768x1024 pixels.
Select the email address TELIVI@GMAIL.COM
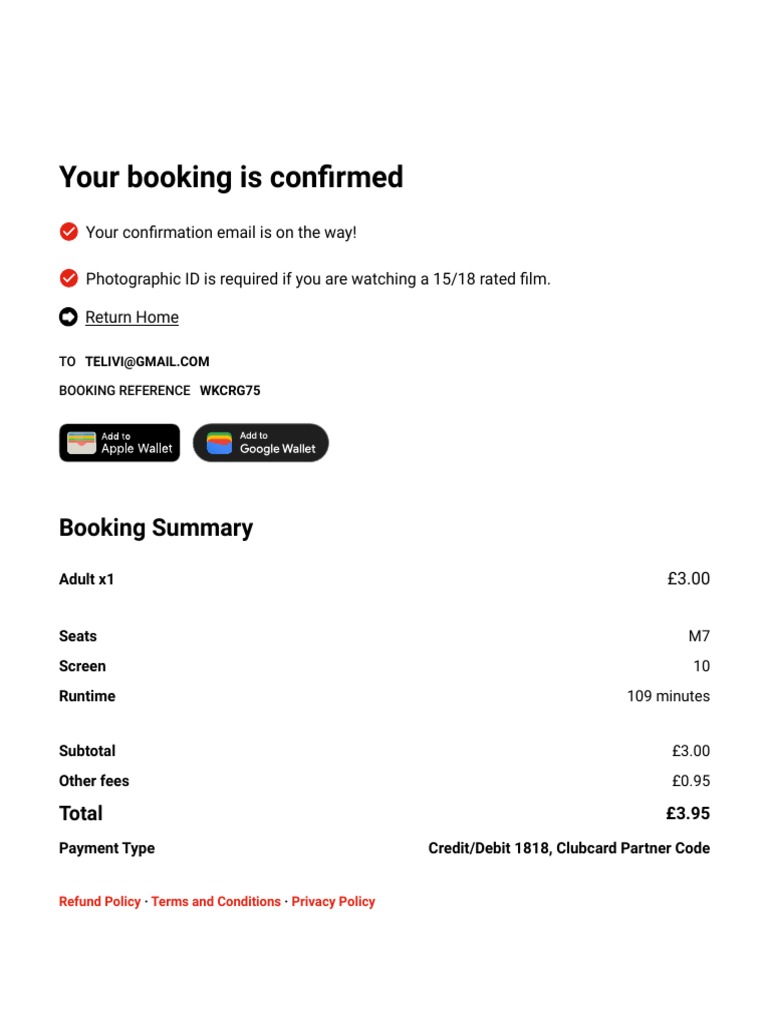pyautogui.click(x=147, y=361)
